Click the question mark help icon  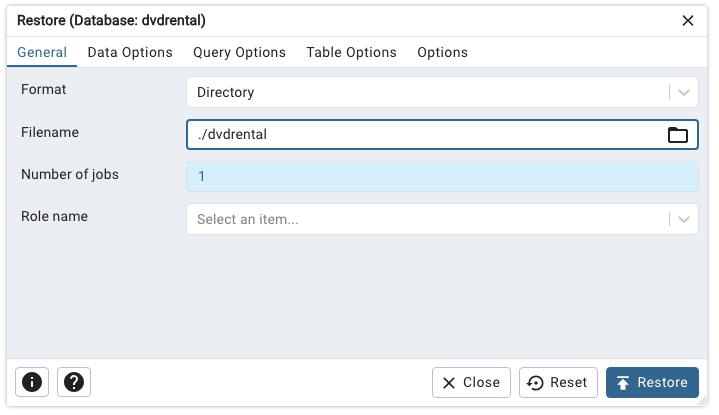(x=75, y=382)
